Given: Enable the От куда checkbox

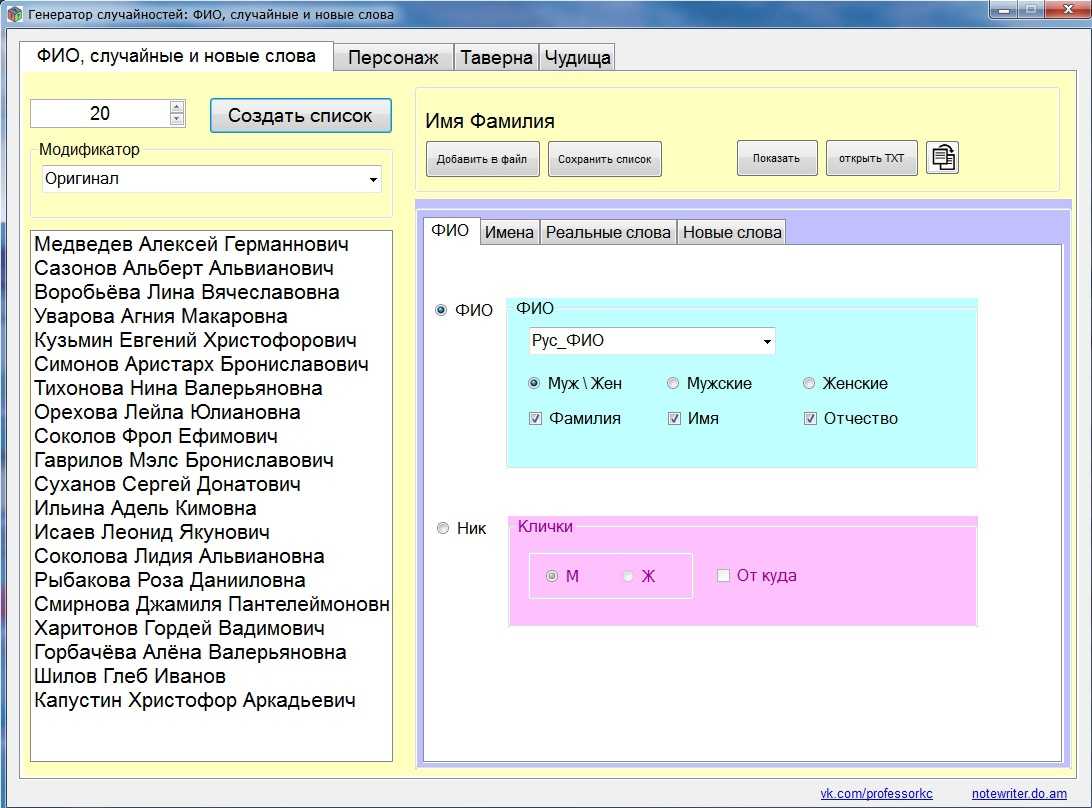Looking at the screenshot, I should click(x=724, y=575).
